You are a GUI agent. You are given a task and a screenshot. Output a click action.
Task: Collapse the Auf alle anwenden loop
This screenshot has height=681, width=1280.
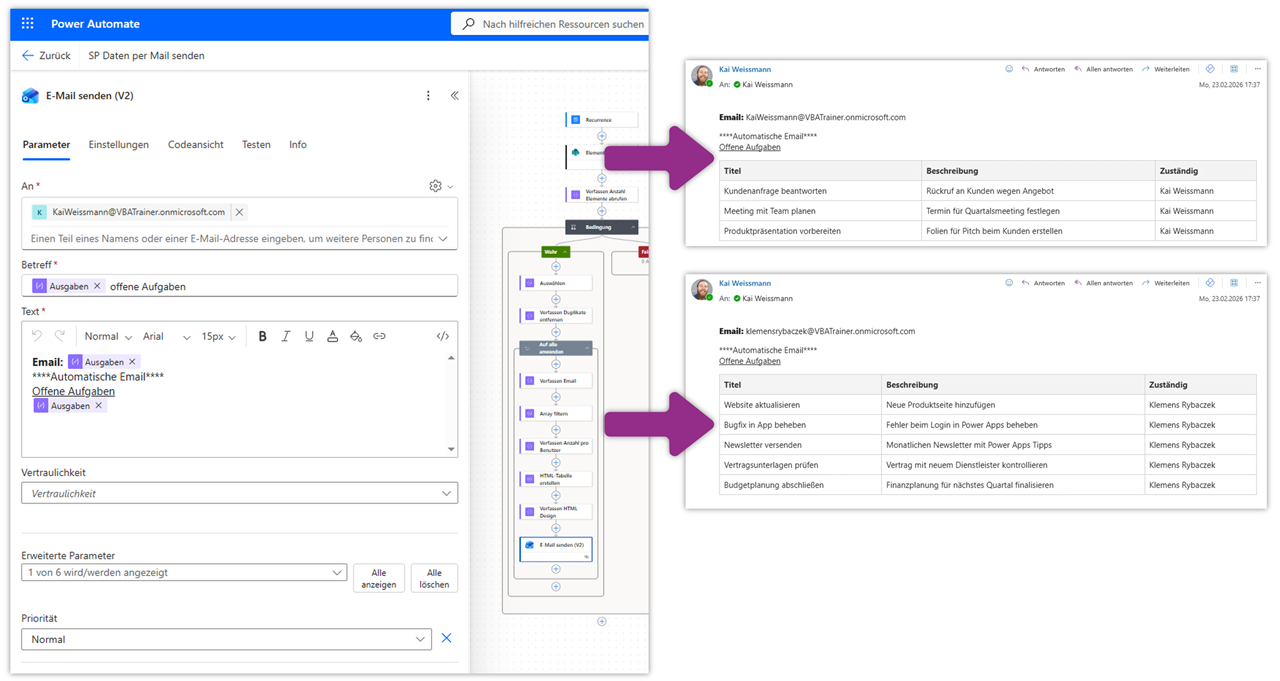pyautogui.click(x=586, y=346)
